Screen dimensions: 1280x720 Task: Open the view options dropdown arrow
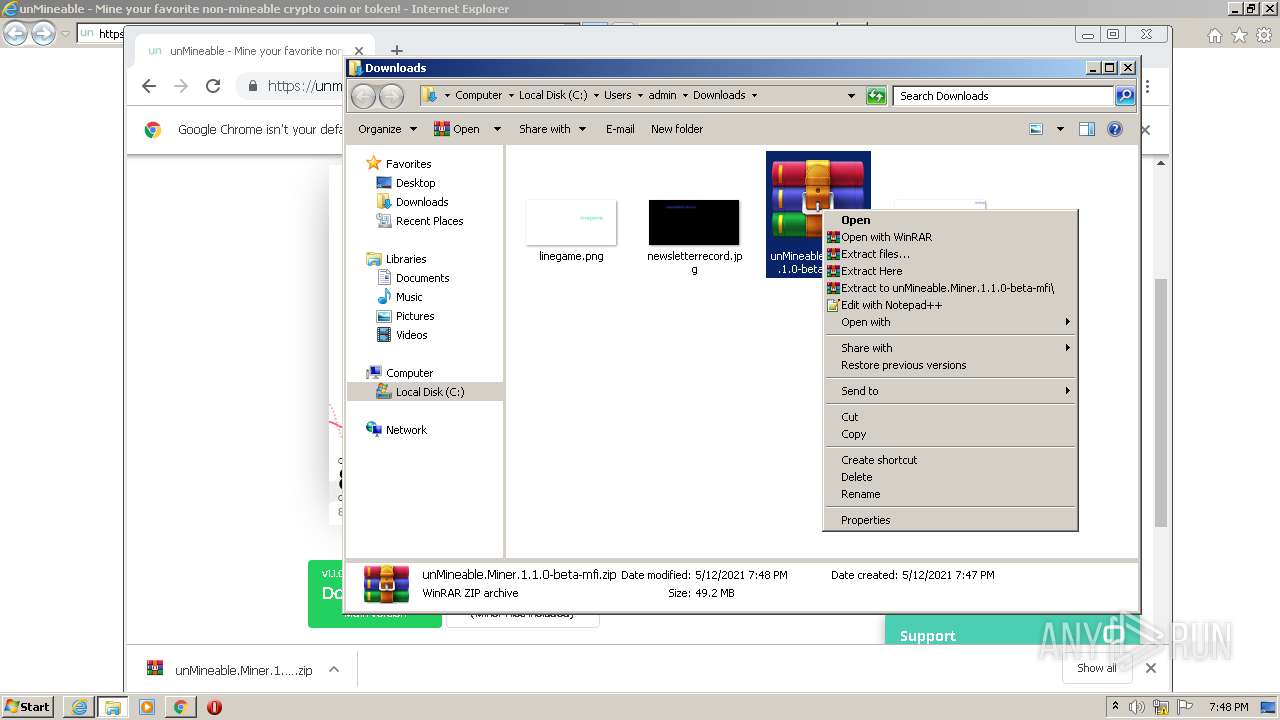1060,129
